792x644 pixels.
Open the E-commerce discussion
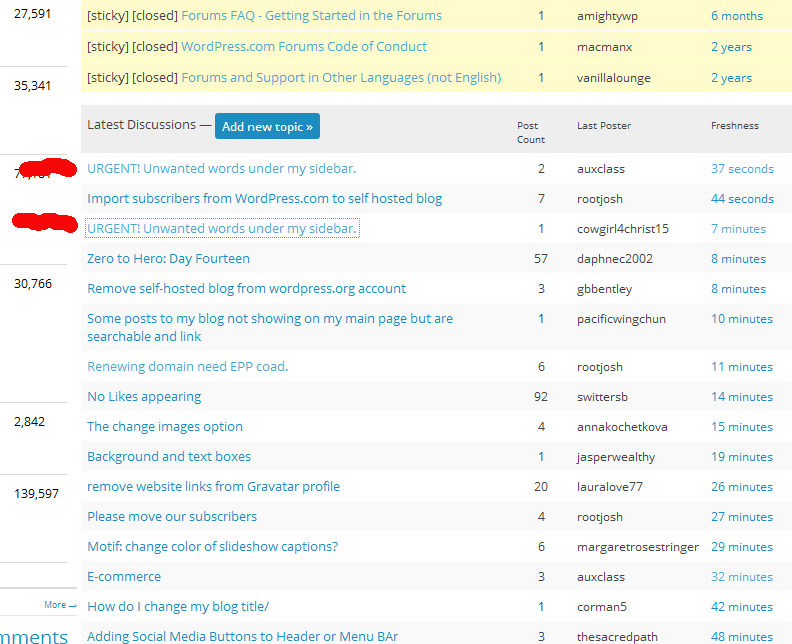(124, 576)
